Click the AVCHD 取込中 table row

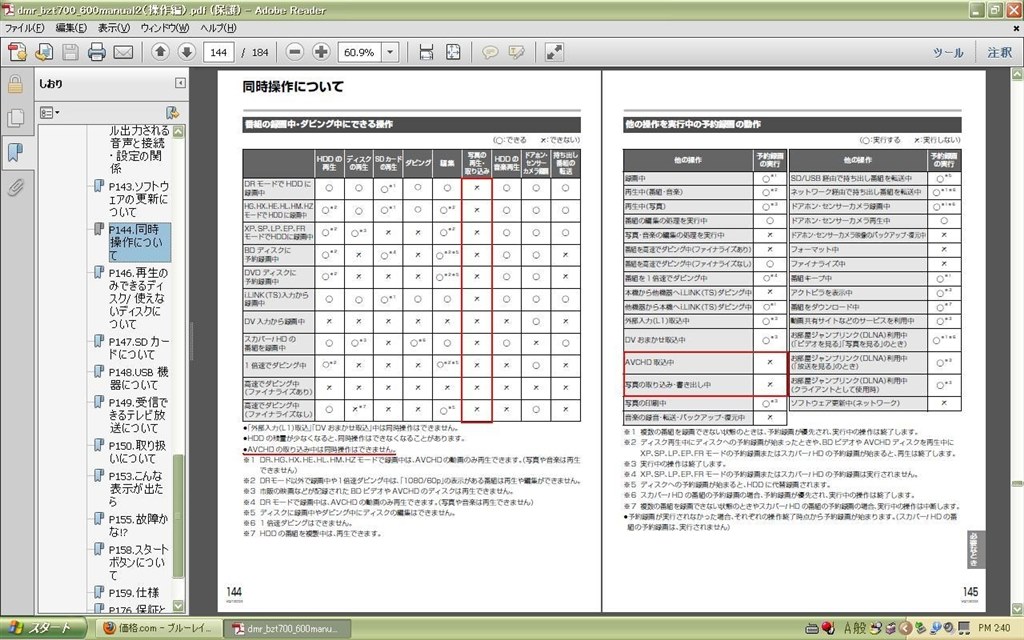(704, 362)
